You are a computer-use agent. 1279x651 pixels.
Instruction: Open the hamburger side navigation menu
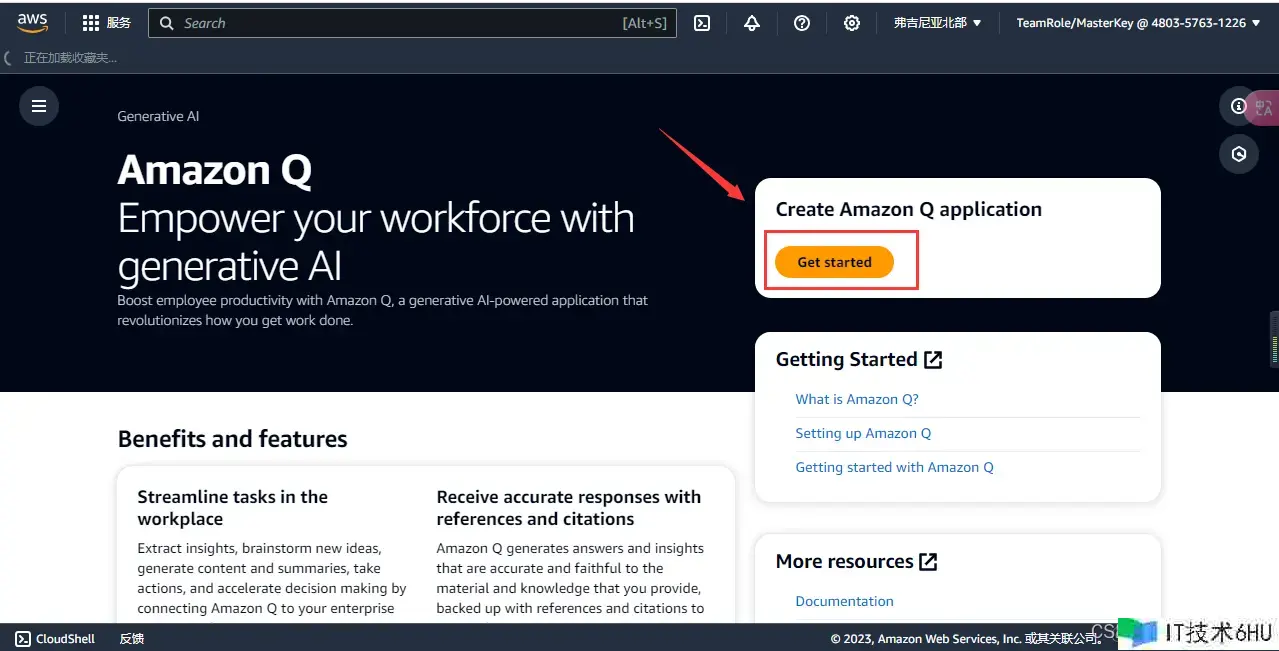pos(39,106)
